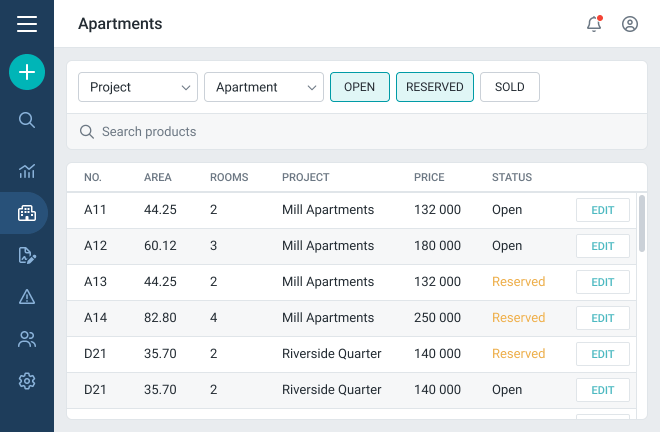Open the contracts document-edit sidebar icon

(27, 256)
